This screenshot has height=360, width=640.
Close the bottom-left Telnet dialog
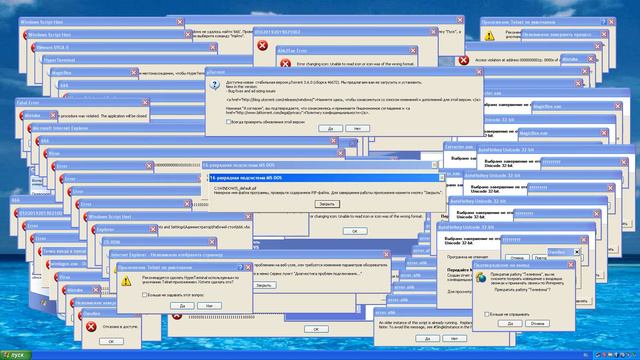[x=248, y=267]
